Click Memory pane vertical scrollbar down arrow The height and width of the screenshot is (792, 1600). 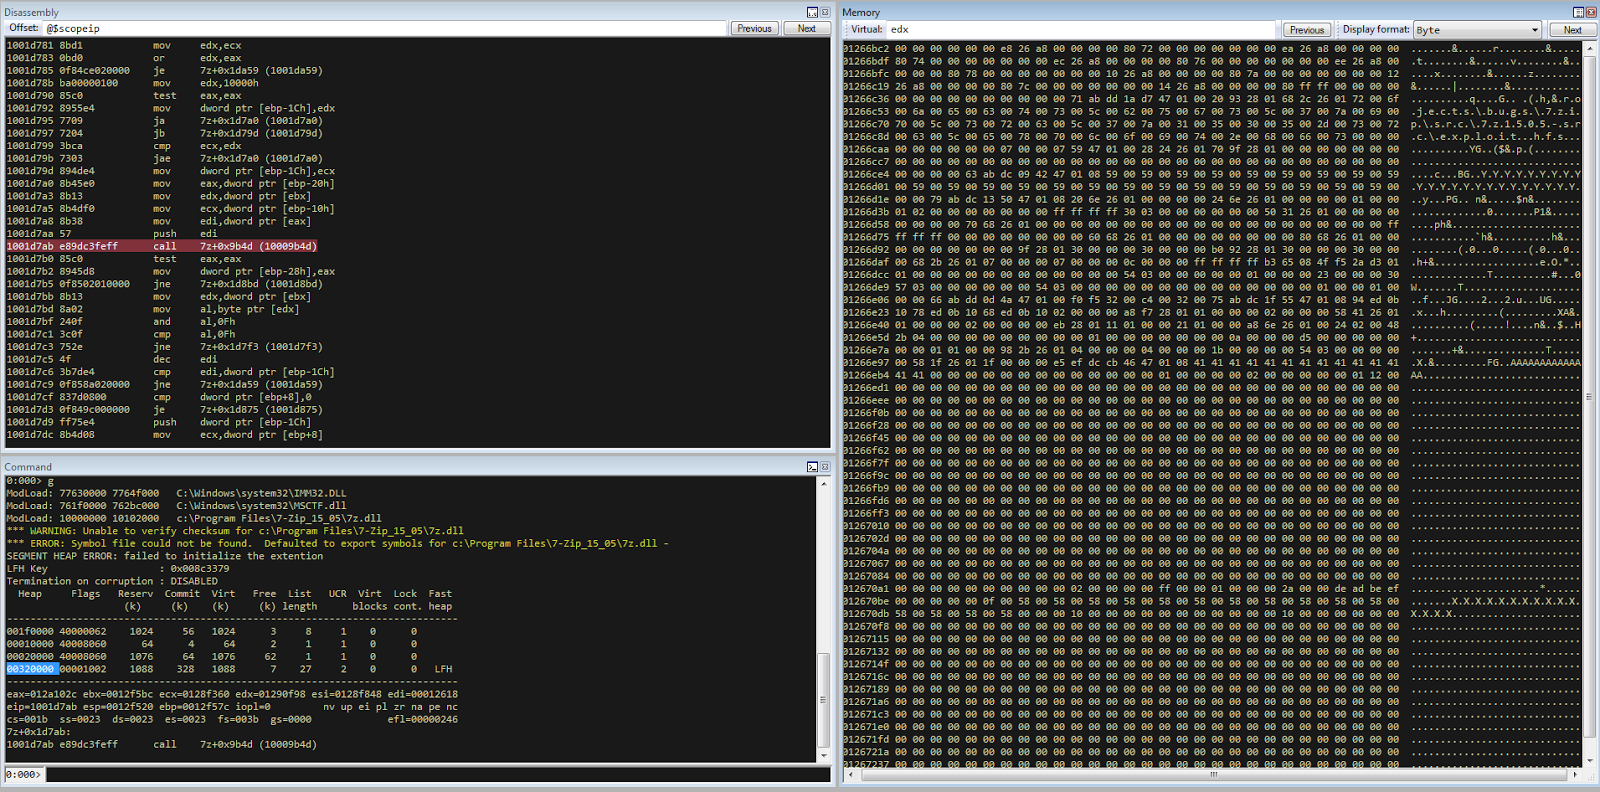click(1590, 760)
